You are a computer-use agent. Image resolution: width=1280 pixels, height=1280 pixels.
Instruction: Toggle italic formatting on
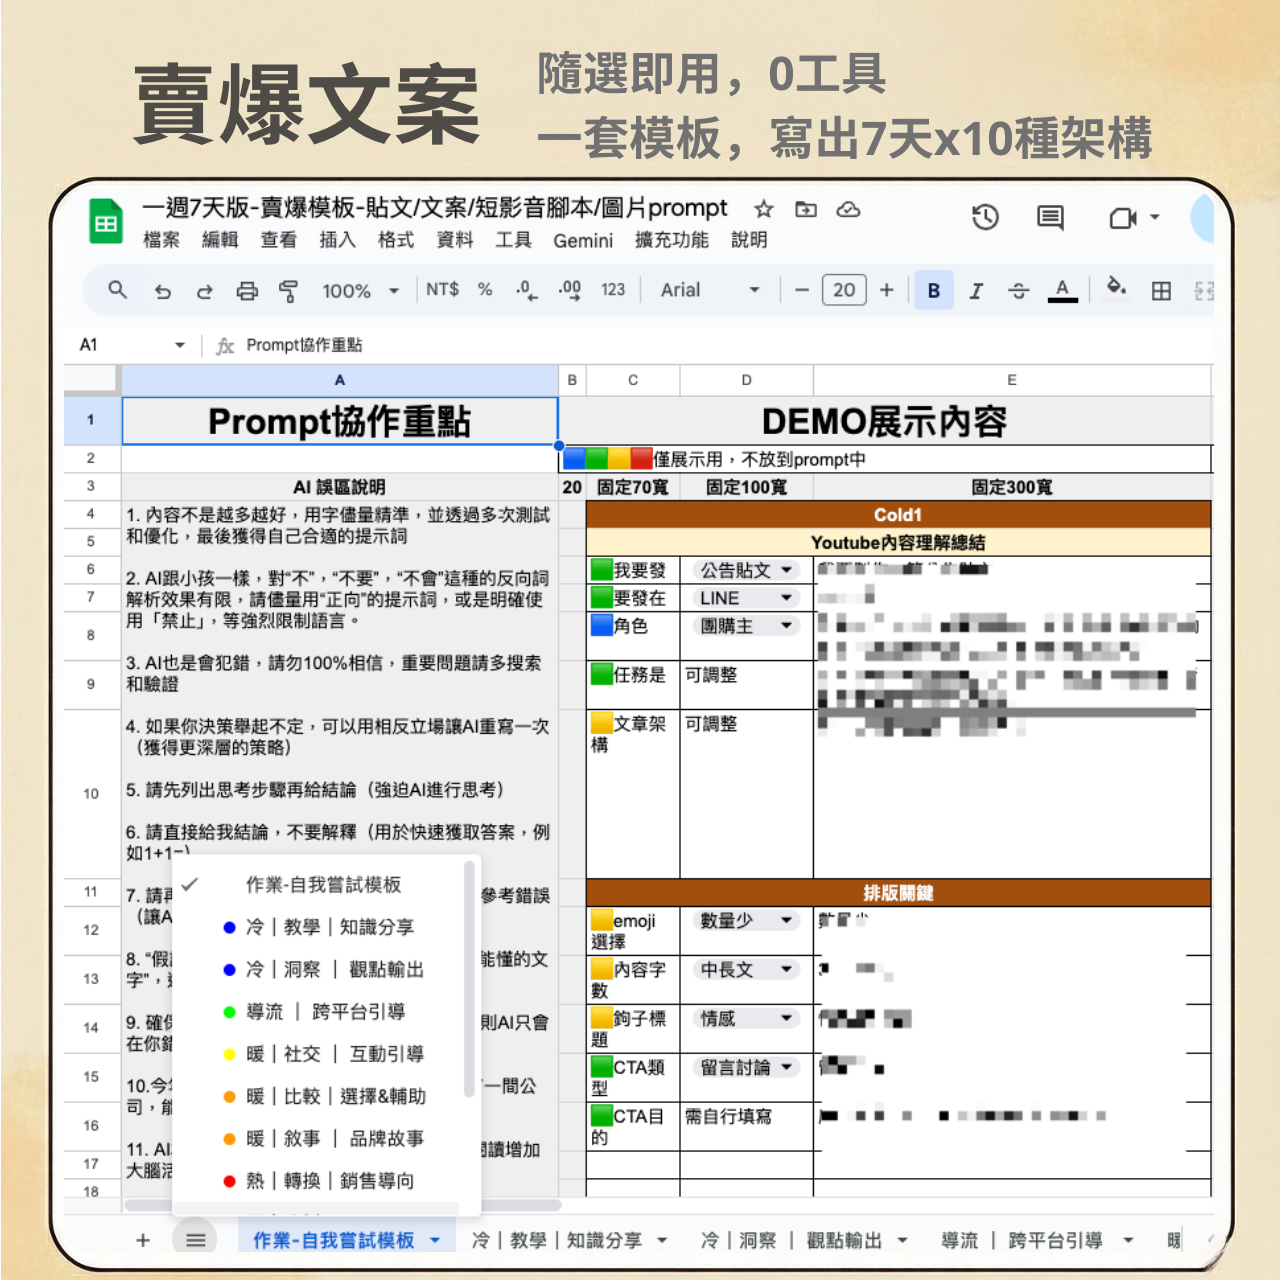click(976, 290)
